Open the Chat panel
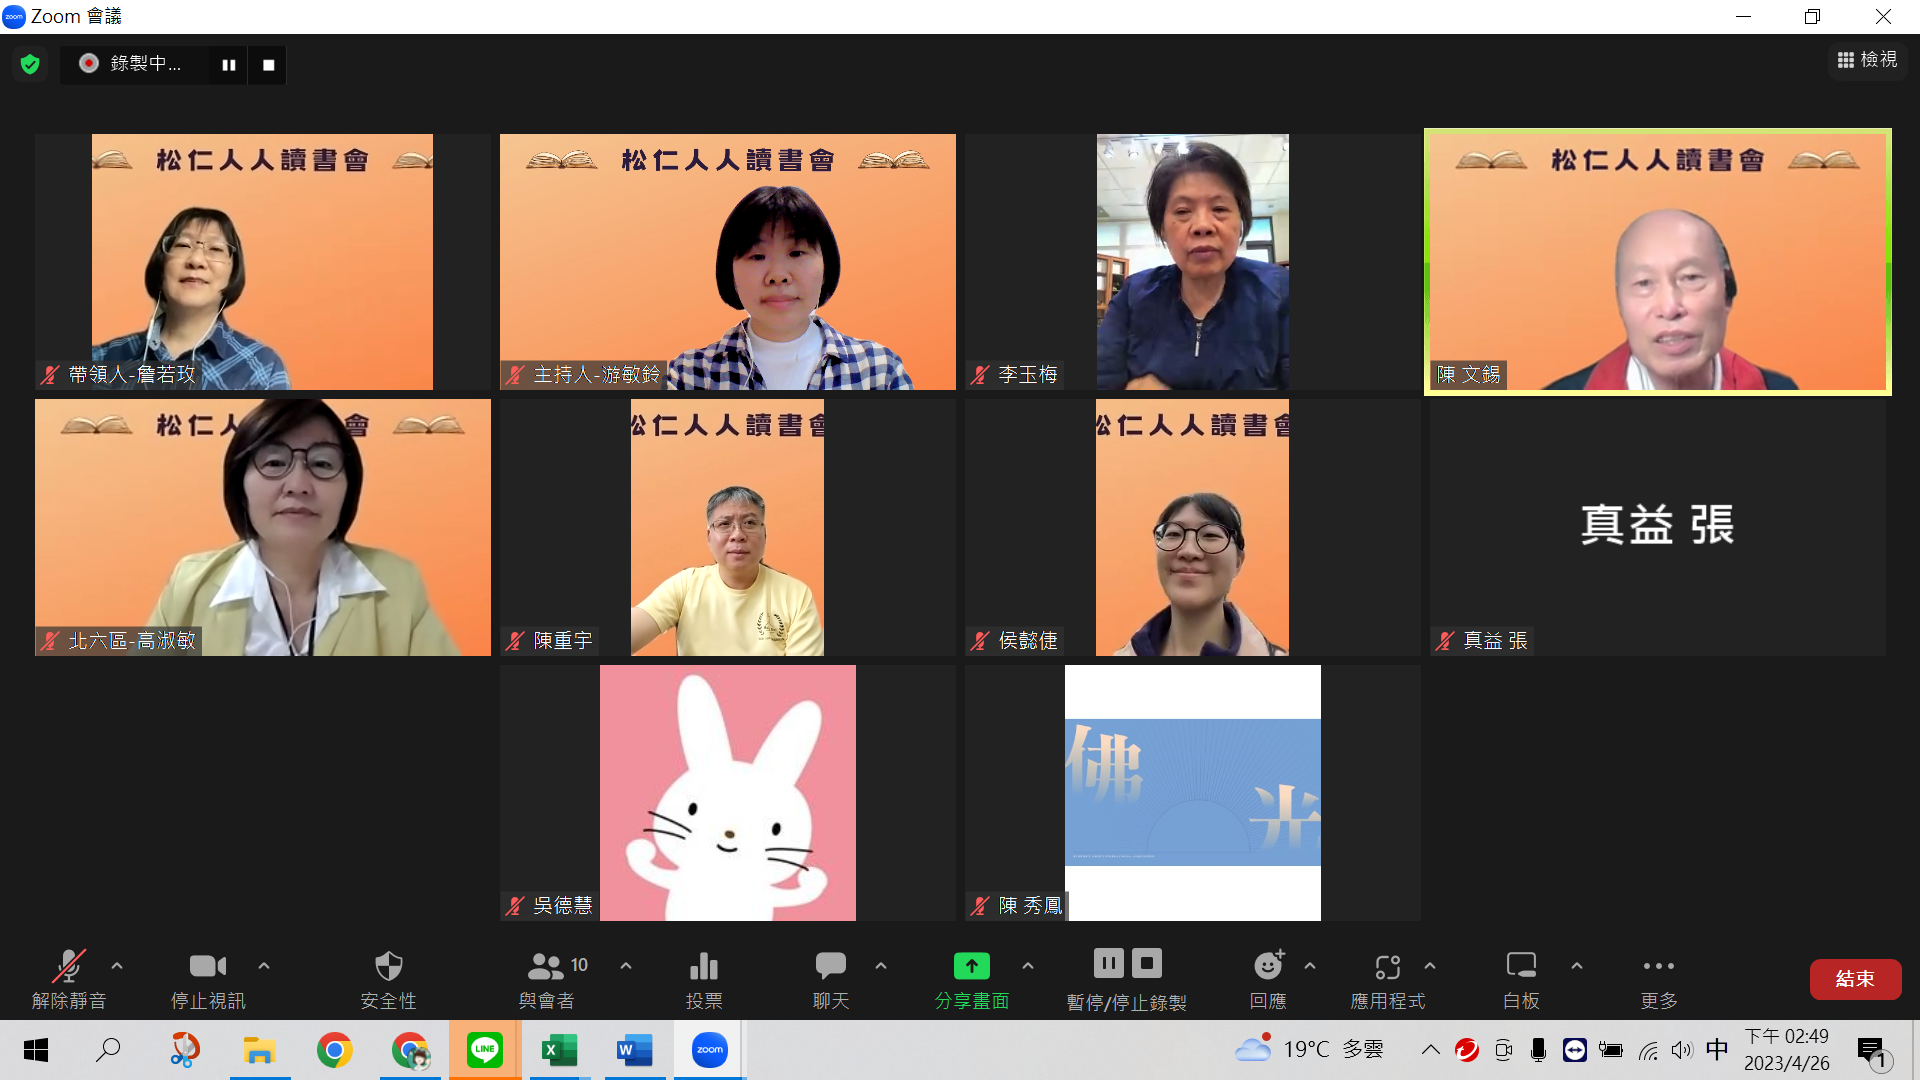The height and width of the screenshot is (1080, 1920). click(x=830, y=966)
